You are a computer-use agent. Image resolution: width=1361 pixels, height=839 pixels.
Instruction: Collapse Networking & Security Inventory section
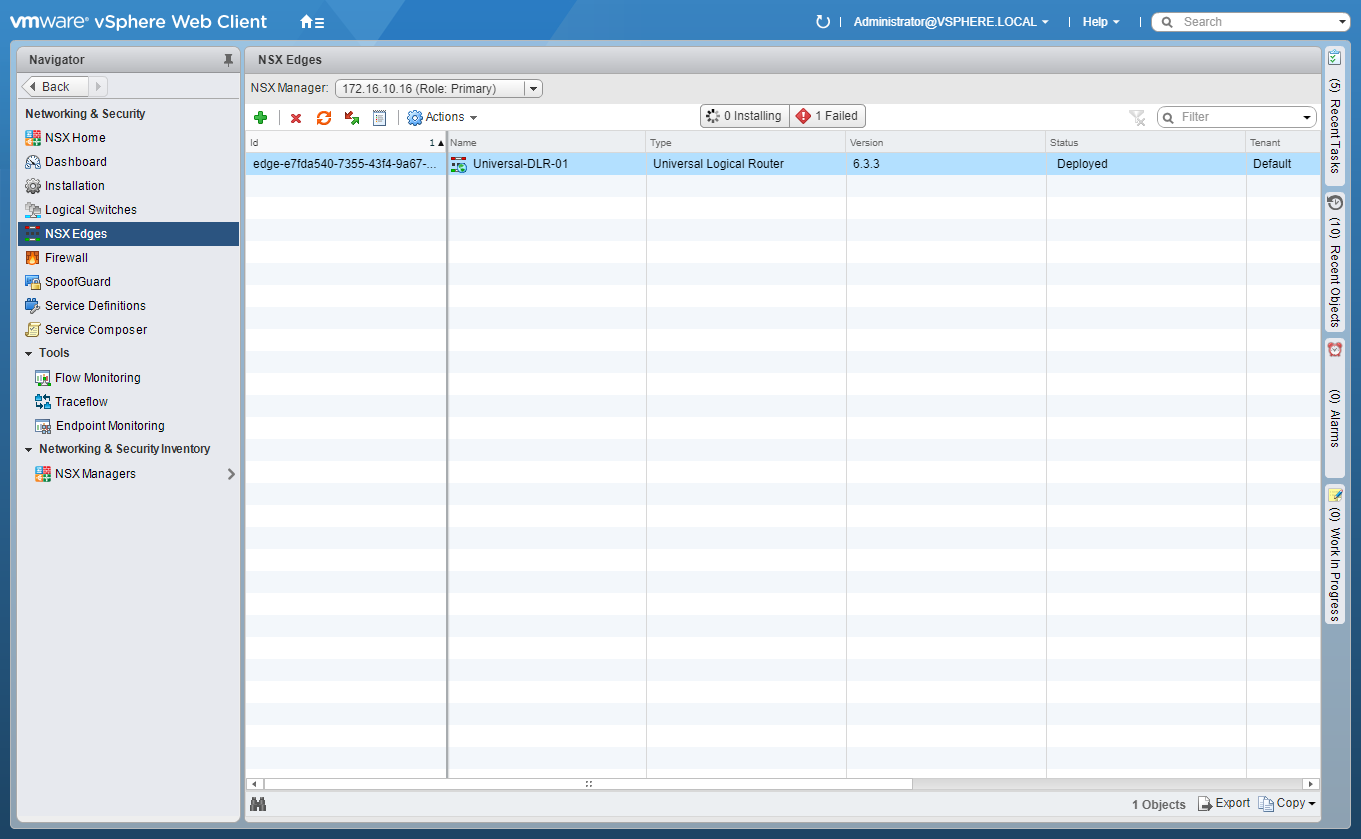29,450
